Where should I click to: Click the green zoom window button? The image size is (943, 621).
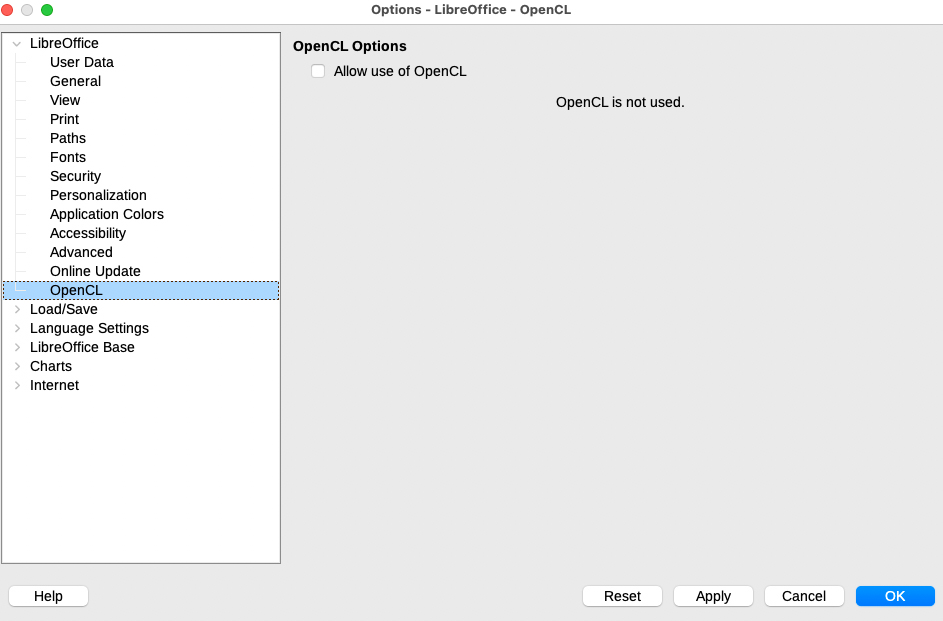coord(47,10)
